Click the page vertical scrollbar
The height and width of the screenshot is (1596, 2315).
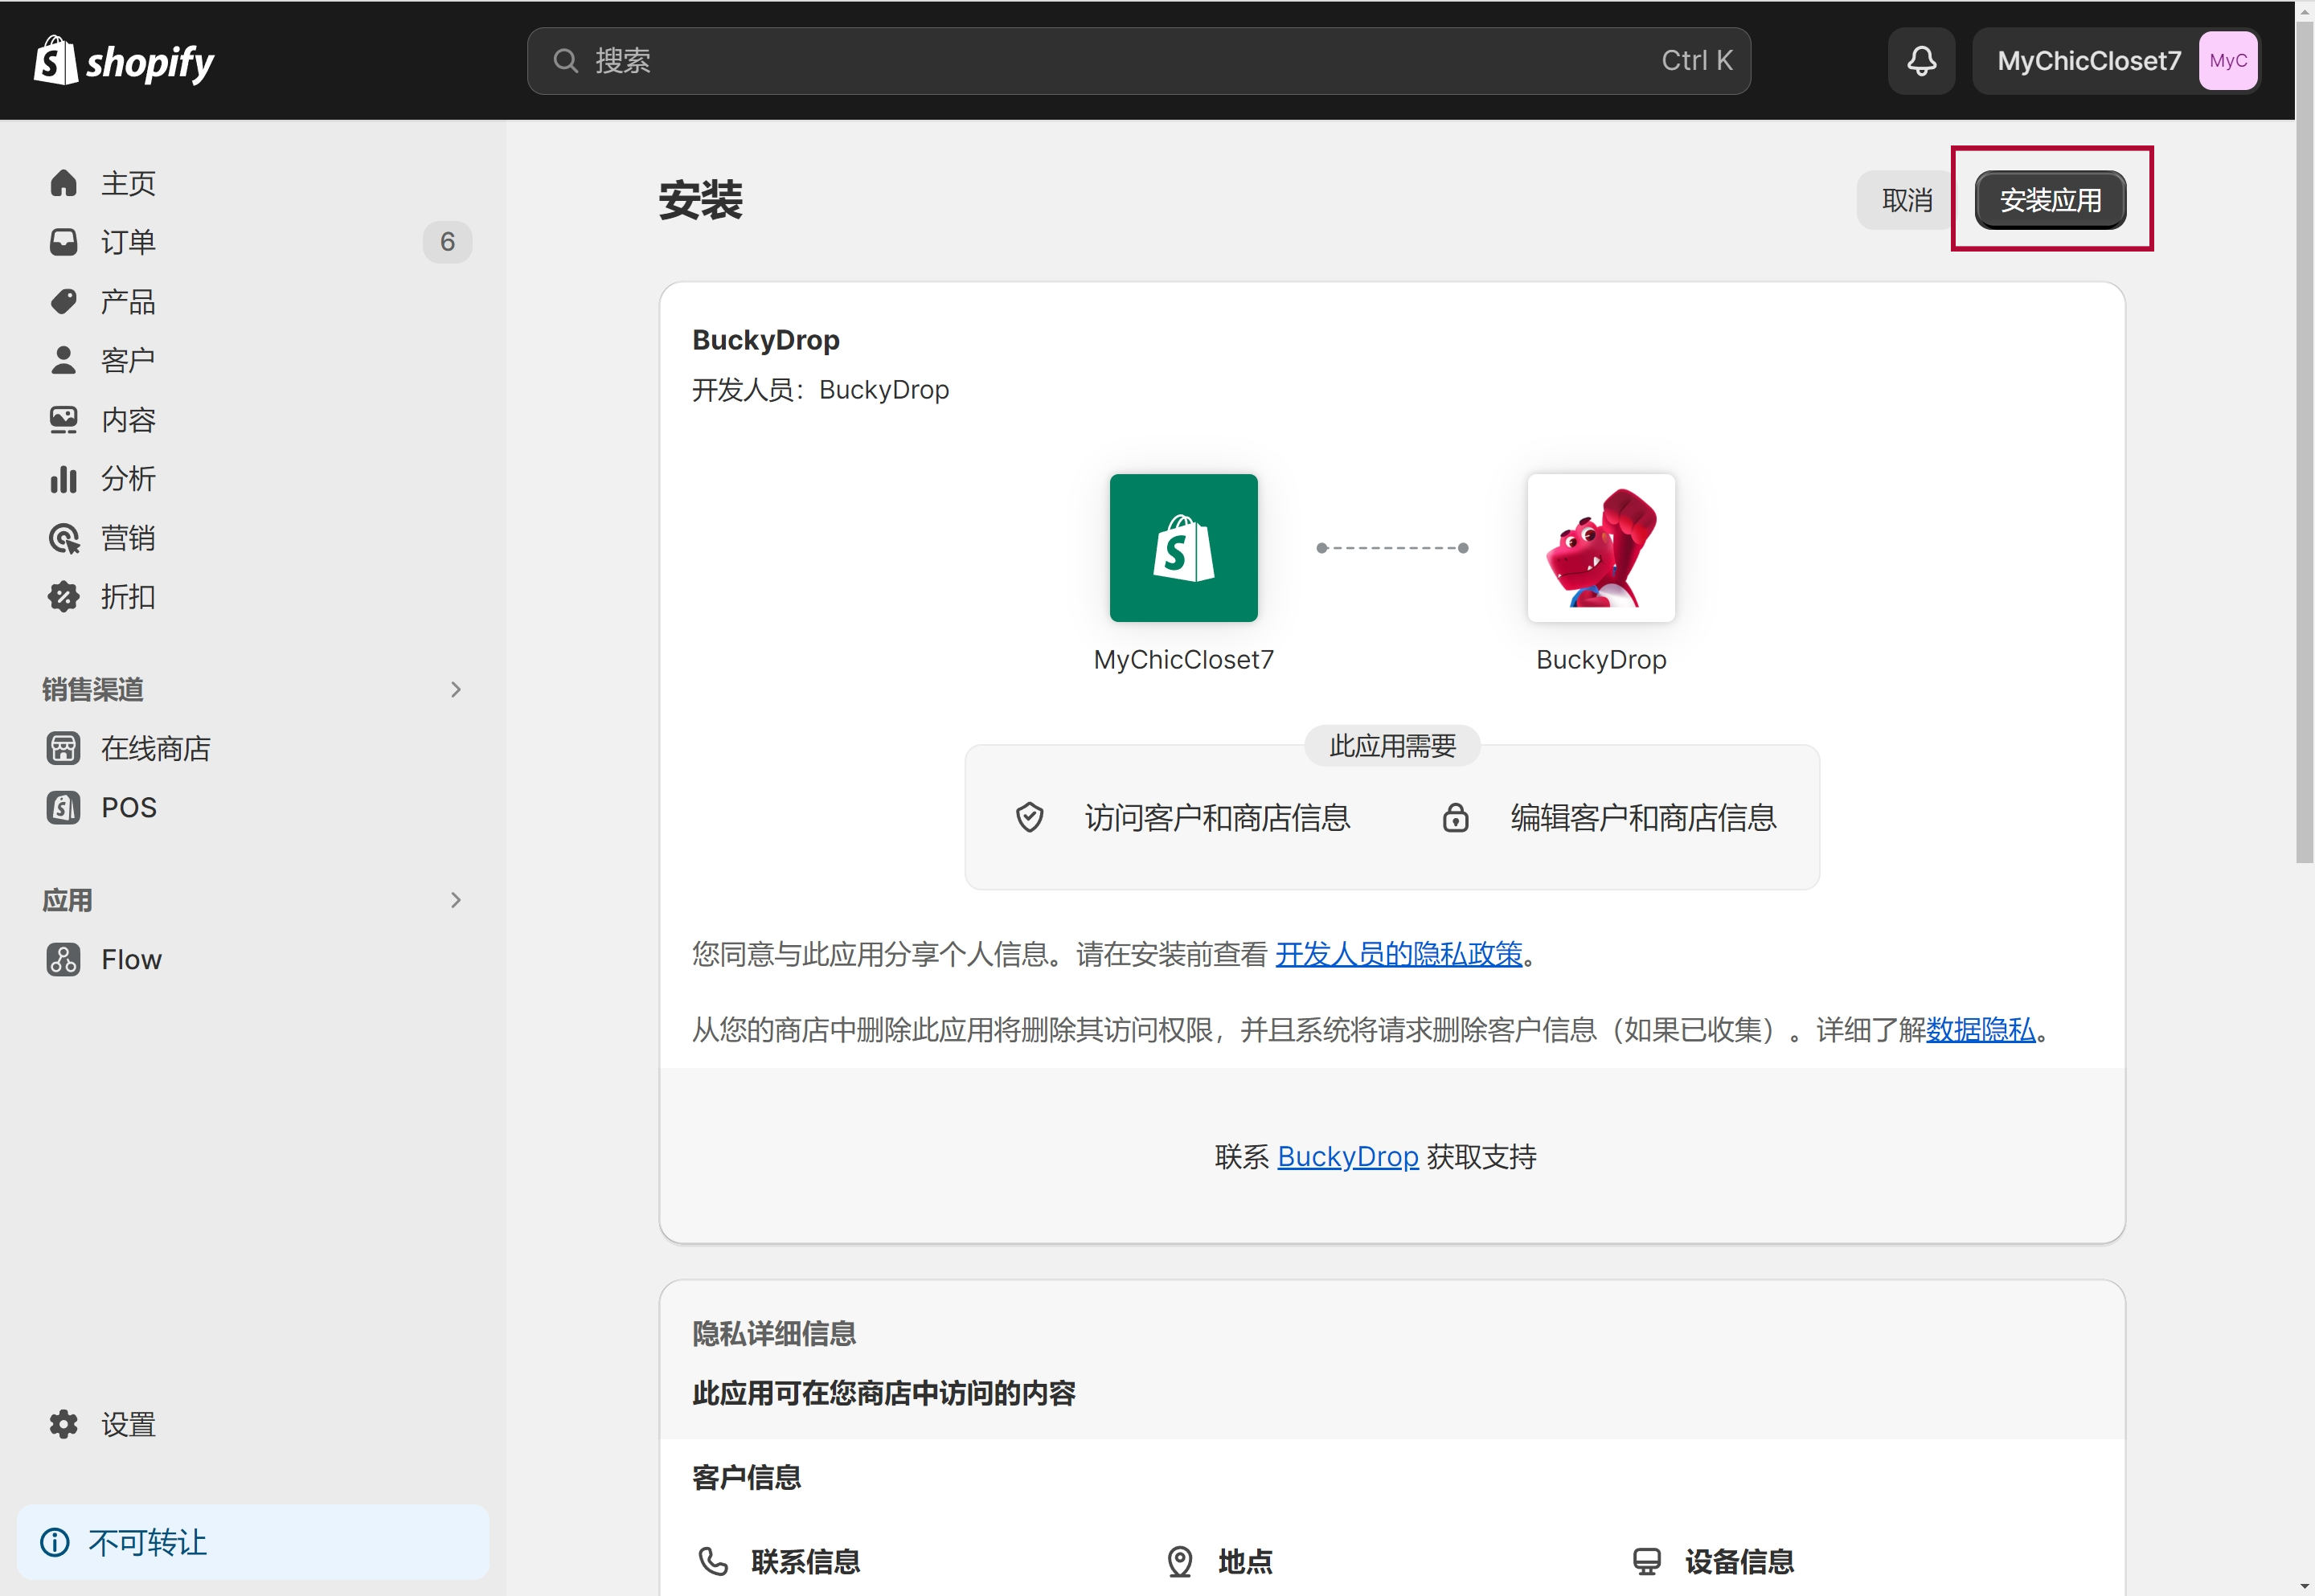pyautogui.click(x=2304, y=440)
